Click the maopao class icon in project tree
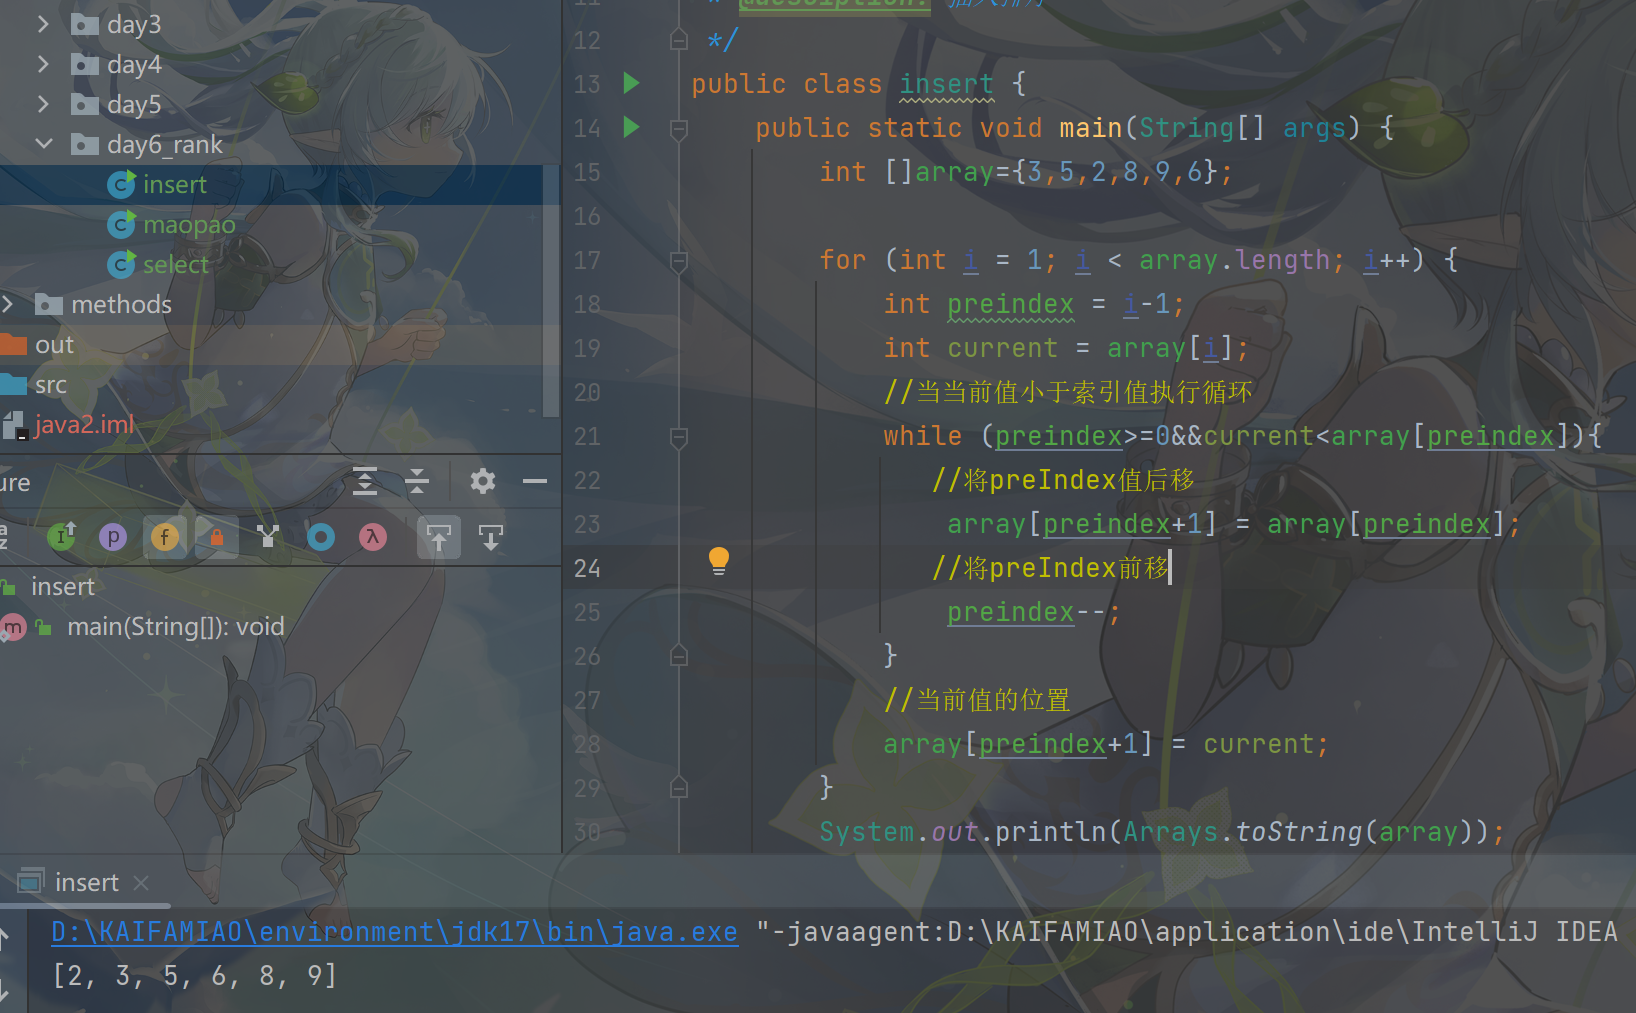The height and width of the screenshot is (1013, 1636). click(x=121, y=224)
